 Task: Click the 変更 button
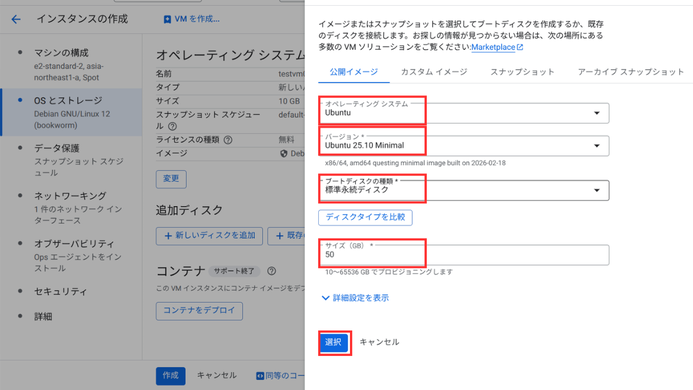click(171, 179)
